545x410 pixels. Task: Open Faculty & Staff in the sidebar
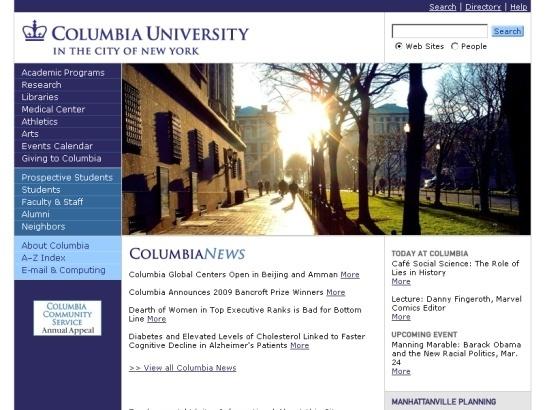click(52, 202)
